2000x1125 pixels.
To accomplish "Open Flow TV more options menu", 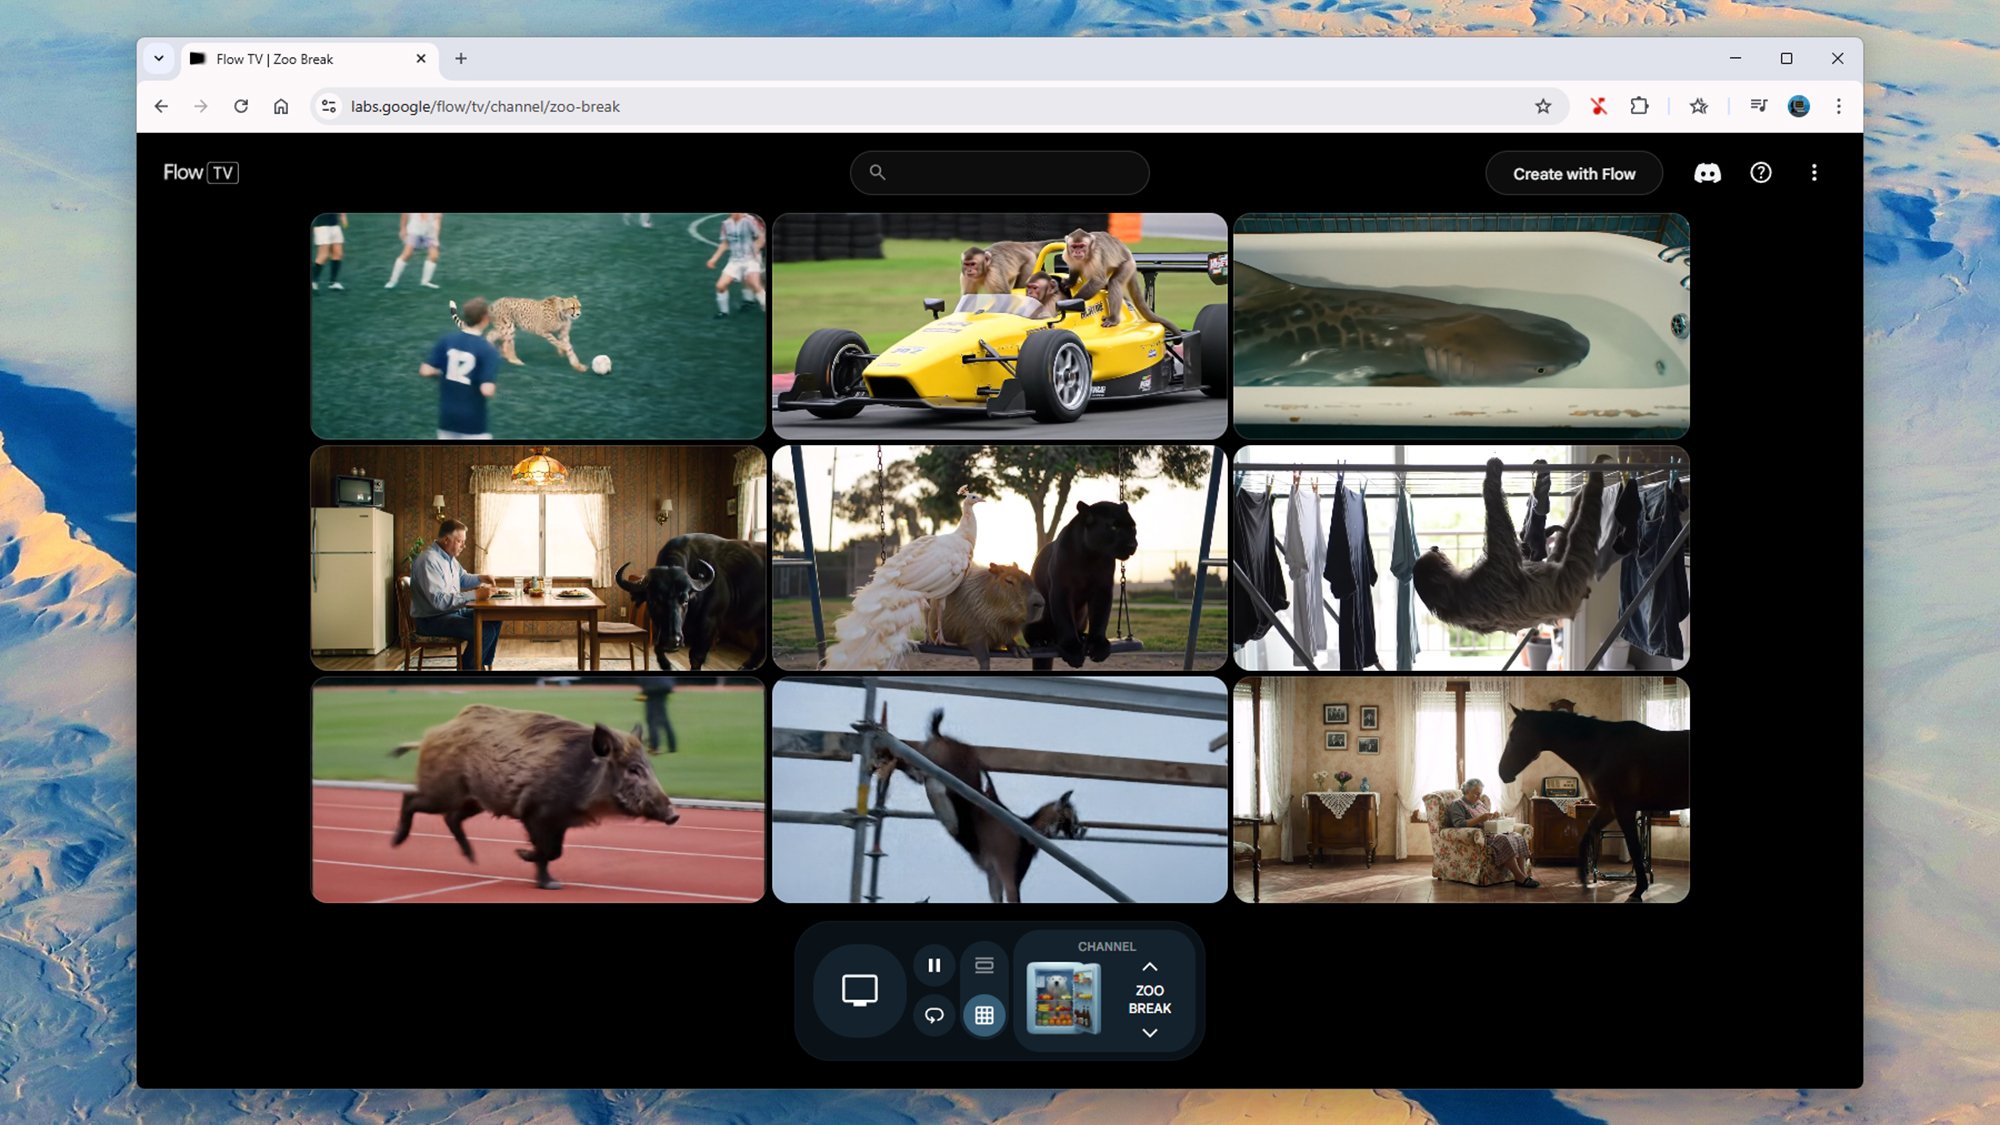I will 1814,173.
